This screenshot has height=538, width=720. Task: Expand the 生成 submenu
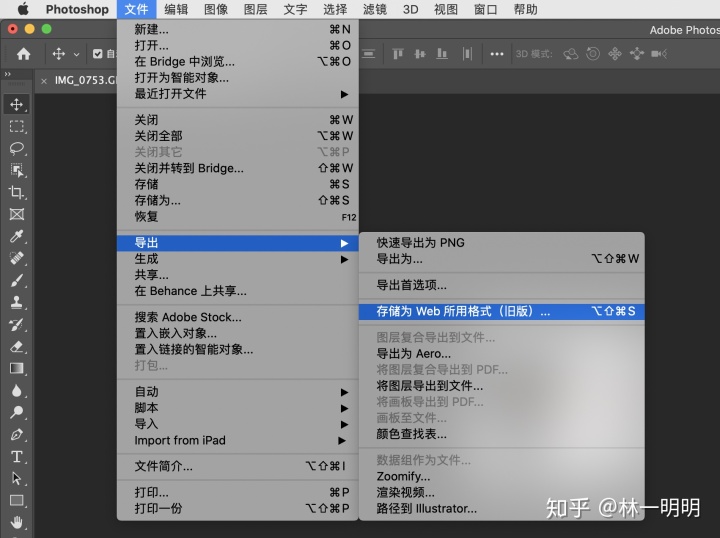(238, 259)
